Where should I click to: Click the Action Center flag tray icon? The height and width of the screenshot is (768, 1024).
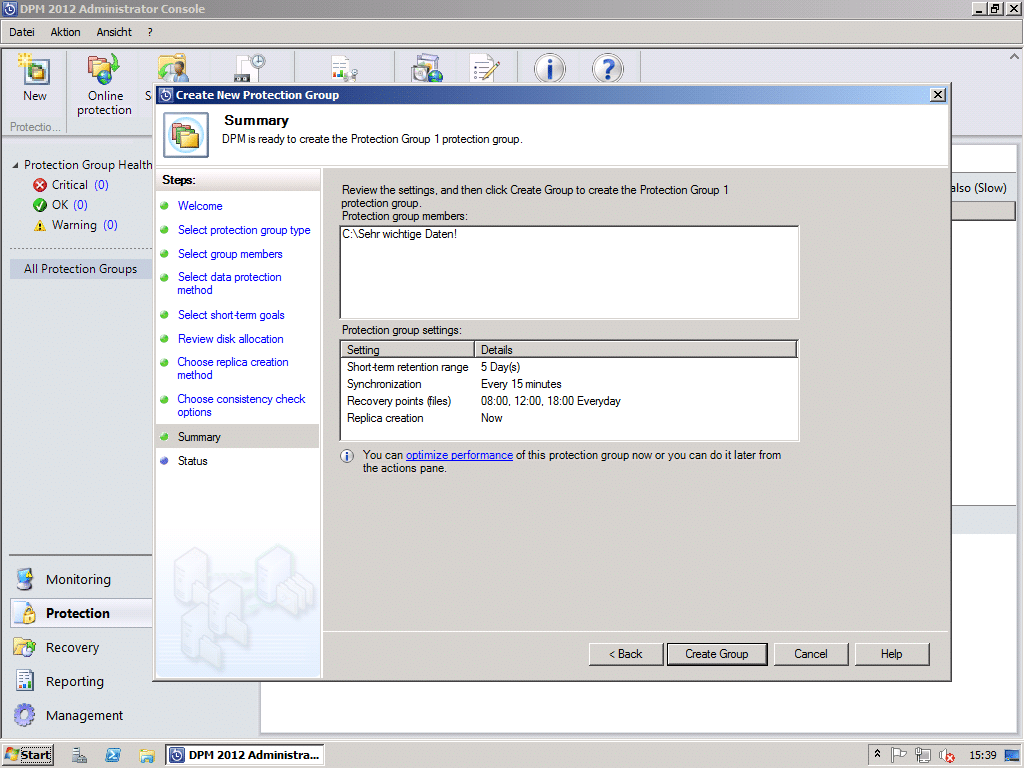(x=899, y=755)
